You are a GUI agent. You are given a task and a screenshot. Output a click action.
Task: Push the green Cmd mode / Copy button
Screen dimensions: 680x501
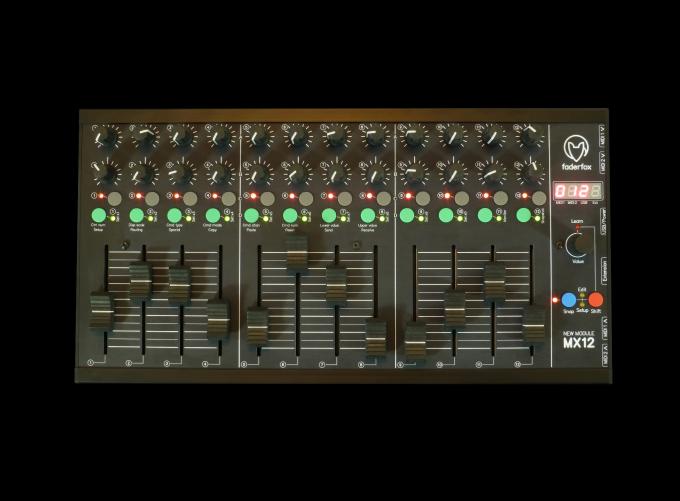click(213, 215)
